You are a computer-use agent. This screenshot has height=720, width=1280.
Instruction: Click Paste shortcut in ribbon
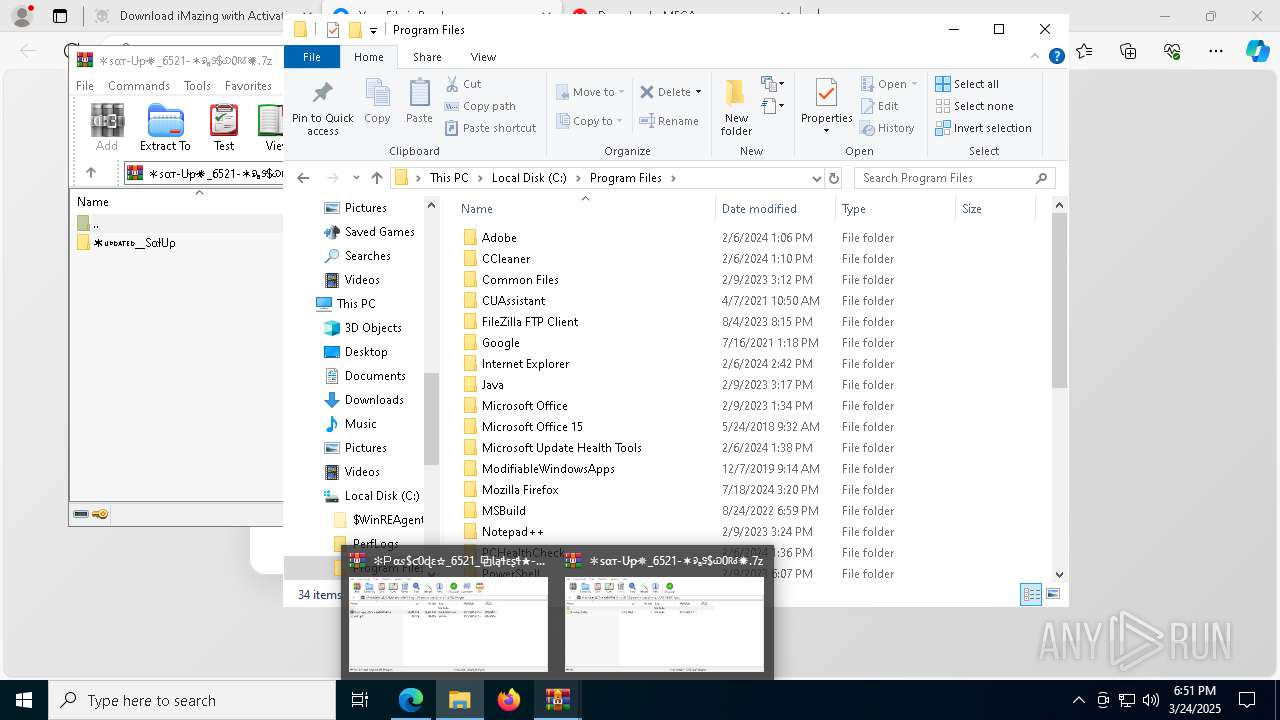tap(490, 128)
